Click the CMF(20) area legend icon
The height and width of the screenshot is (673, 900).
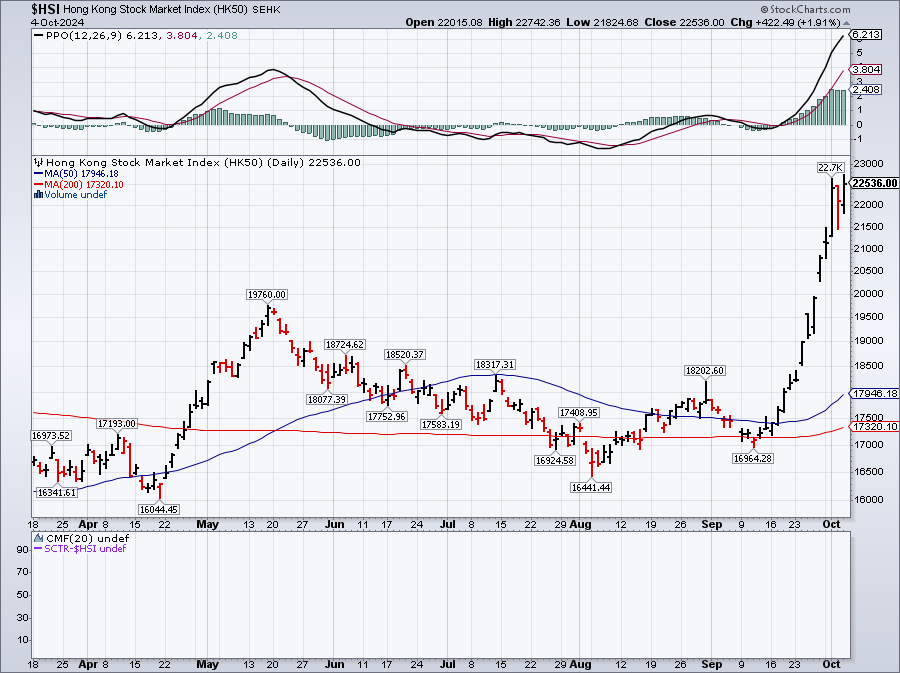pyautogui.click(x=38, y=538)
